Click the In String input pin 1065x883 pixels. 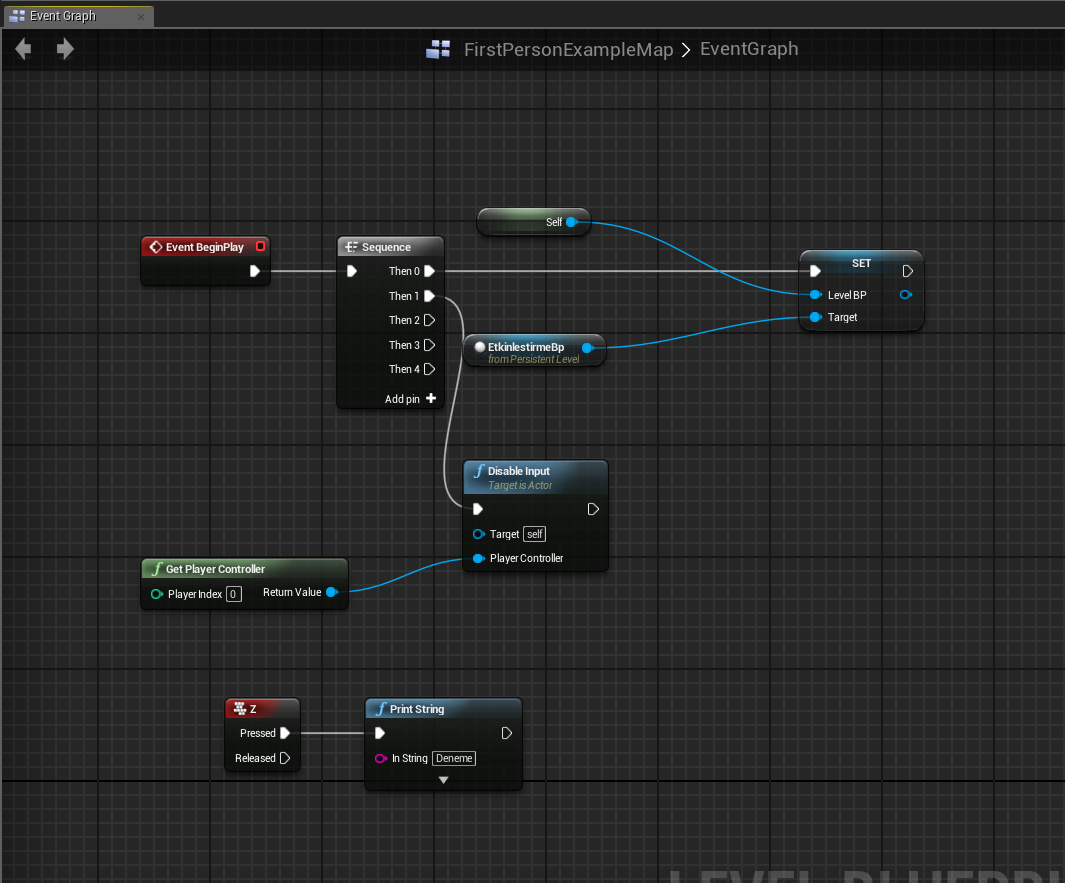click(x=381, y=758)
